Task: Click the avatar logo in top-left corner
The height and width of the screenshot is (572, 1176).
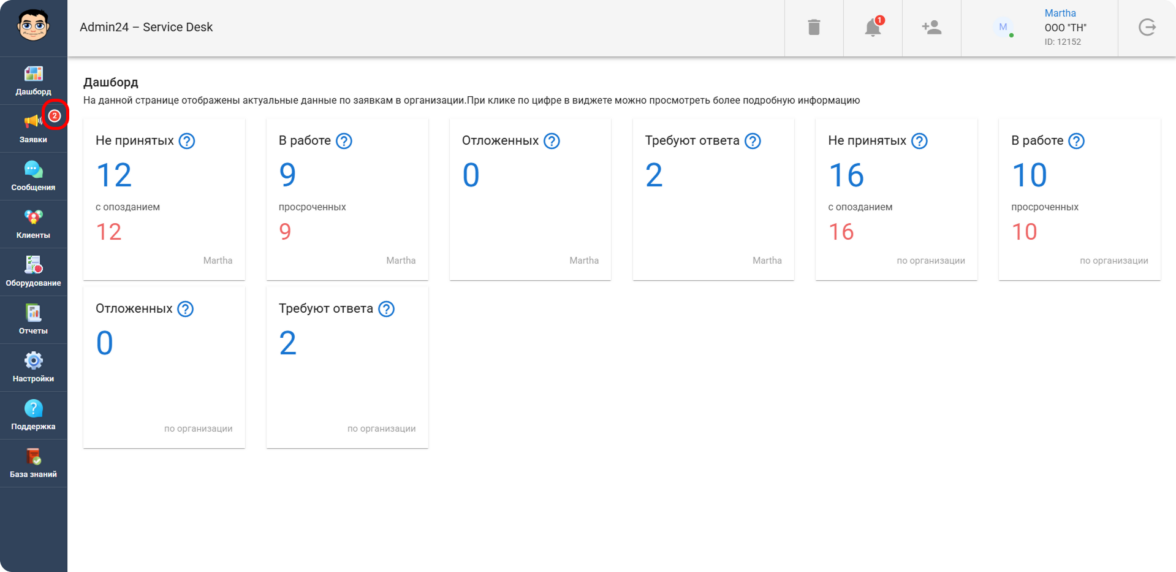Action: (x=33, y=27)
